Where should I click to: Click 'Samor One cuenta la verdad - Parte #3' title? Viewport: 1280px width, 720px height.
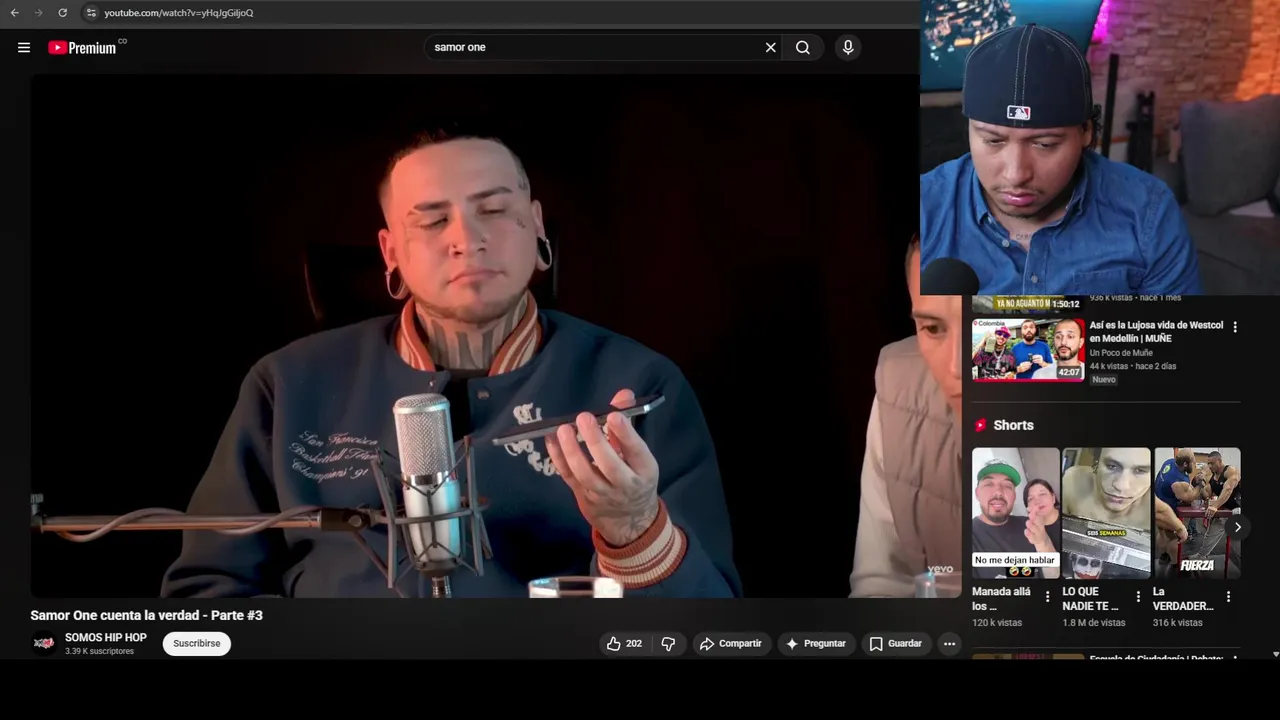tap(146, 615)
